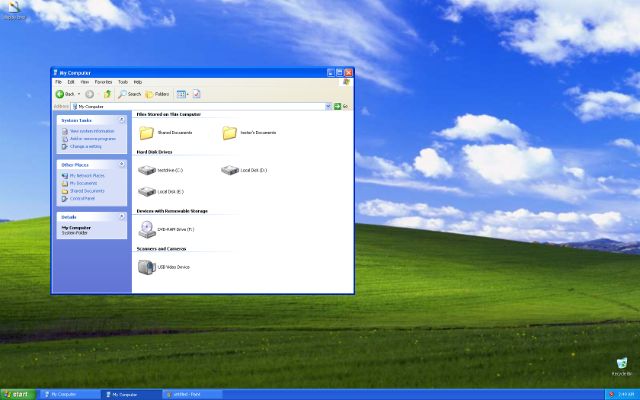Toggle the Folders pane button
The image size is (640, 400).
click(x=158, y=94)
